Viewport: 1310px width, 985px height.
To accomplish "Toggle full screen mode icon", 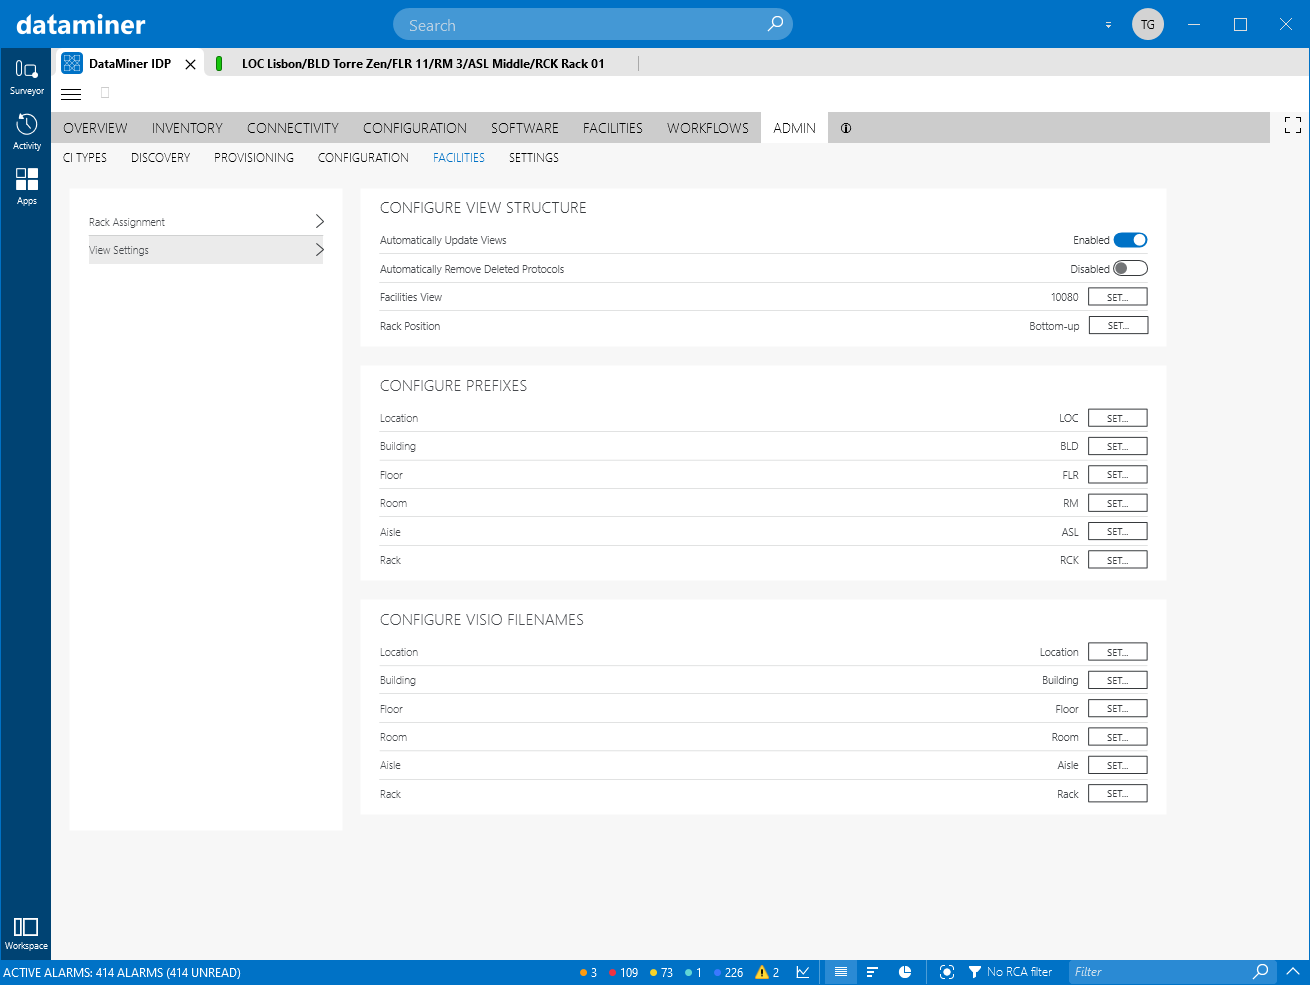I will pos(1293,125).
